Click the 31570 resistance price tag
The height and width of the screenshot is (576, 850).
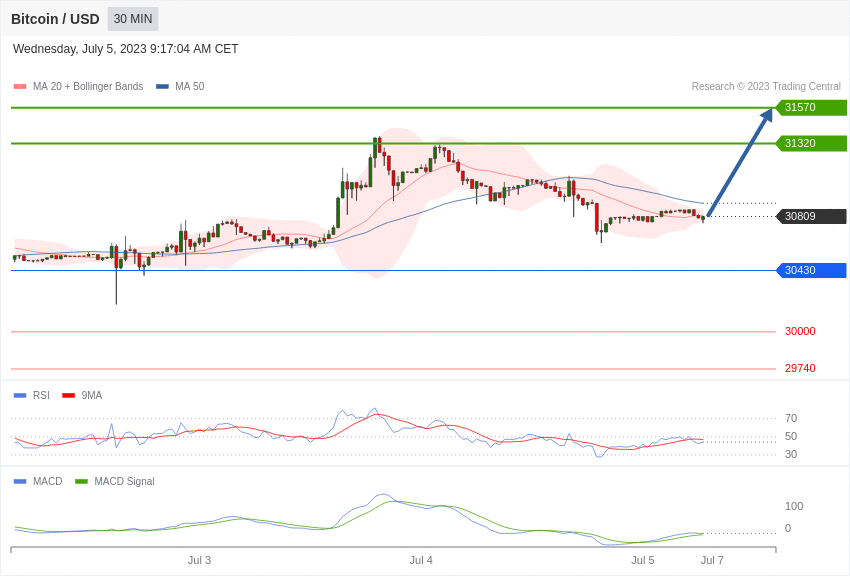(x=812, y=107)
